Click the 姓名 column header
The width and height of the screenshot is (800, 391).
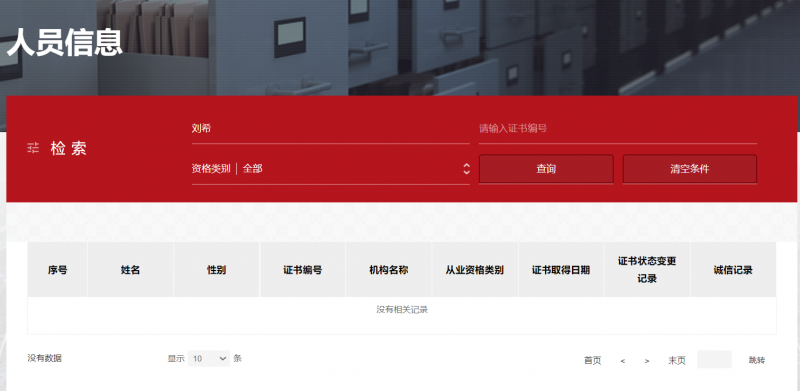[131, 270]
